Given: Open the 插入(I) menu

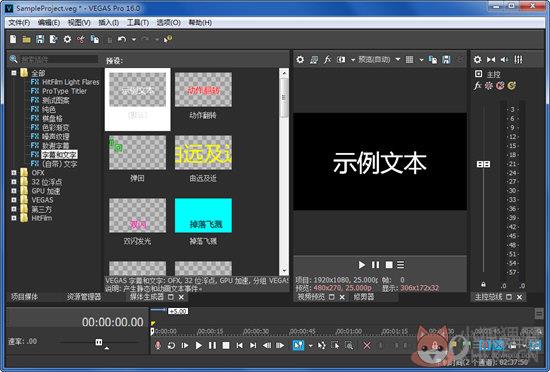Looking at the screenshot, I should tap(108, 23).
